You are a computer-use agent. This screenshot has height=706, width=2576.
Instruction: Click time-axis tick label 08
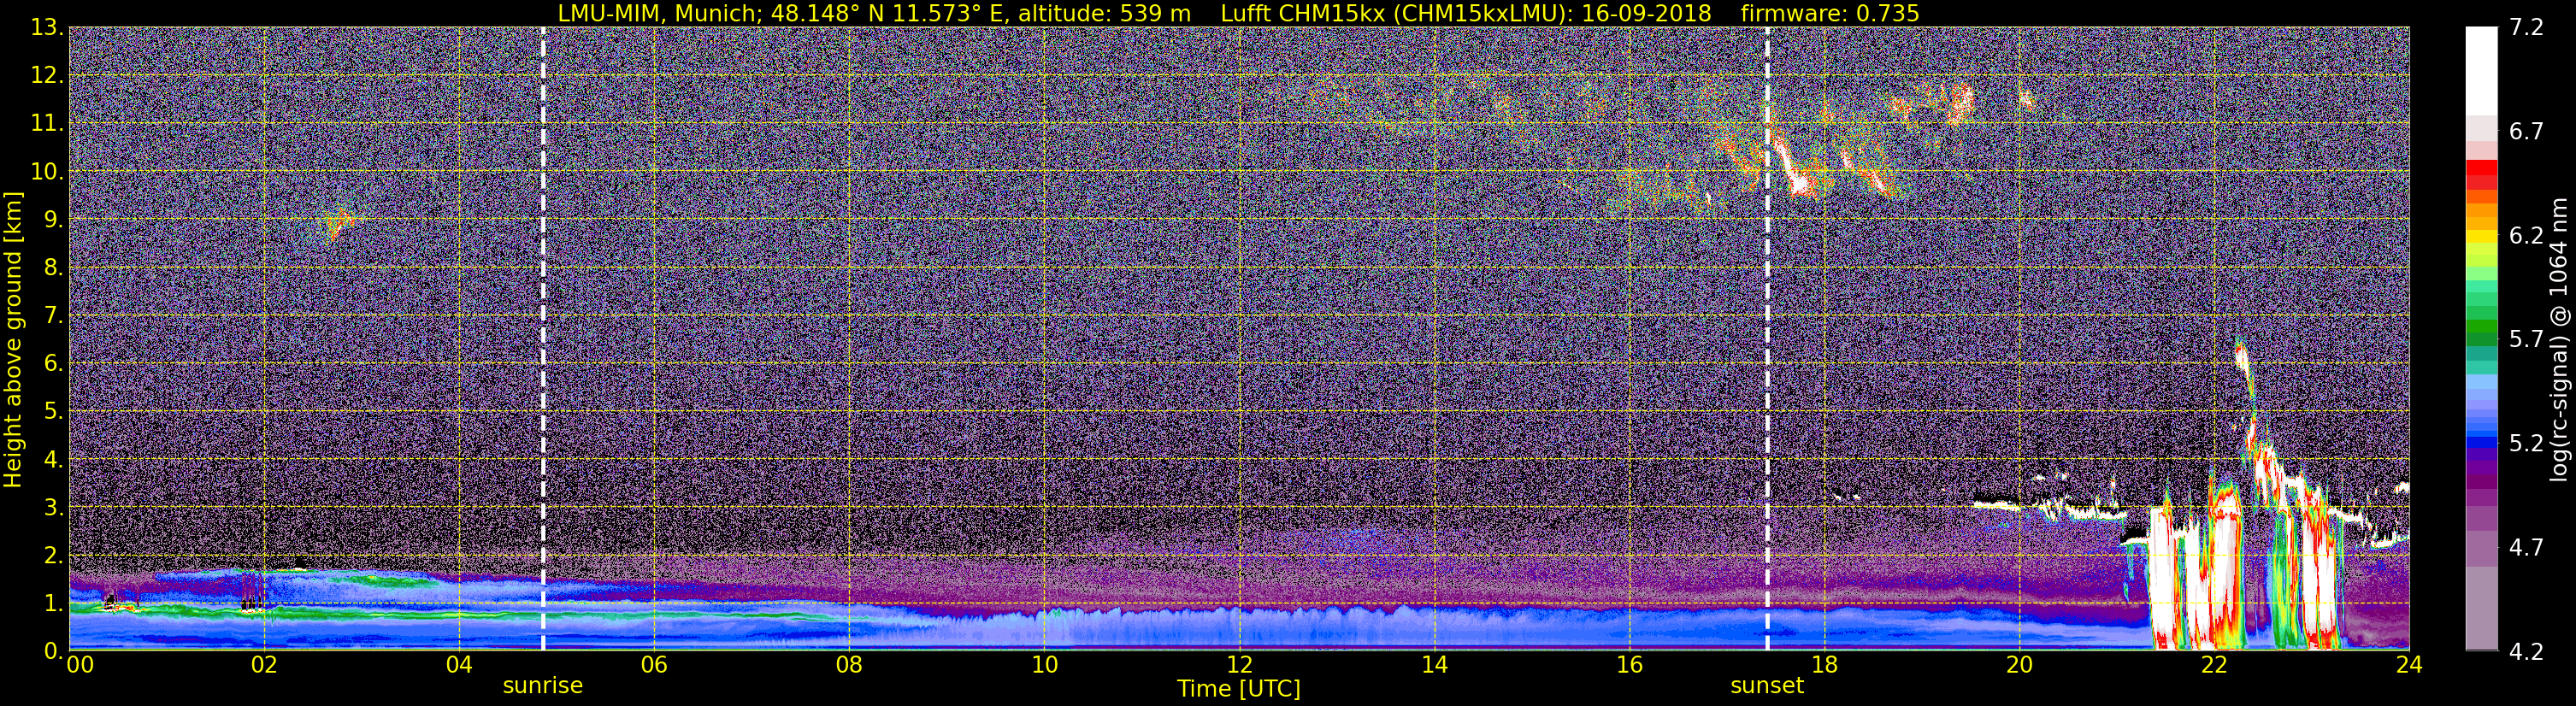coord(849,666)
